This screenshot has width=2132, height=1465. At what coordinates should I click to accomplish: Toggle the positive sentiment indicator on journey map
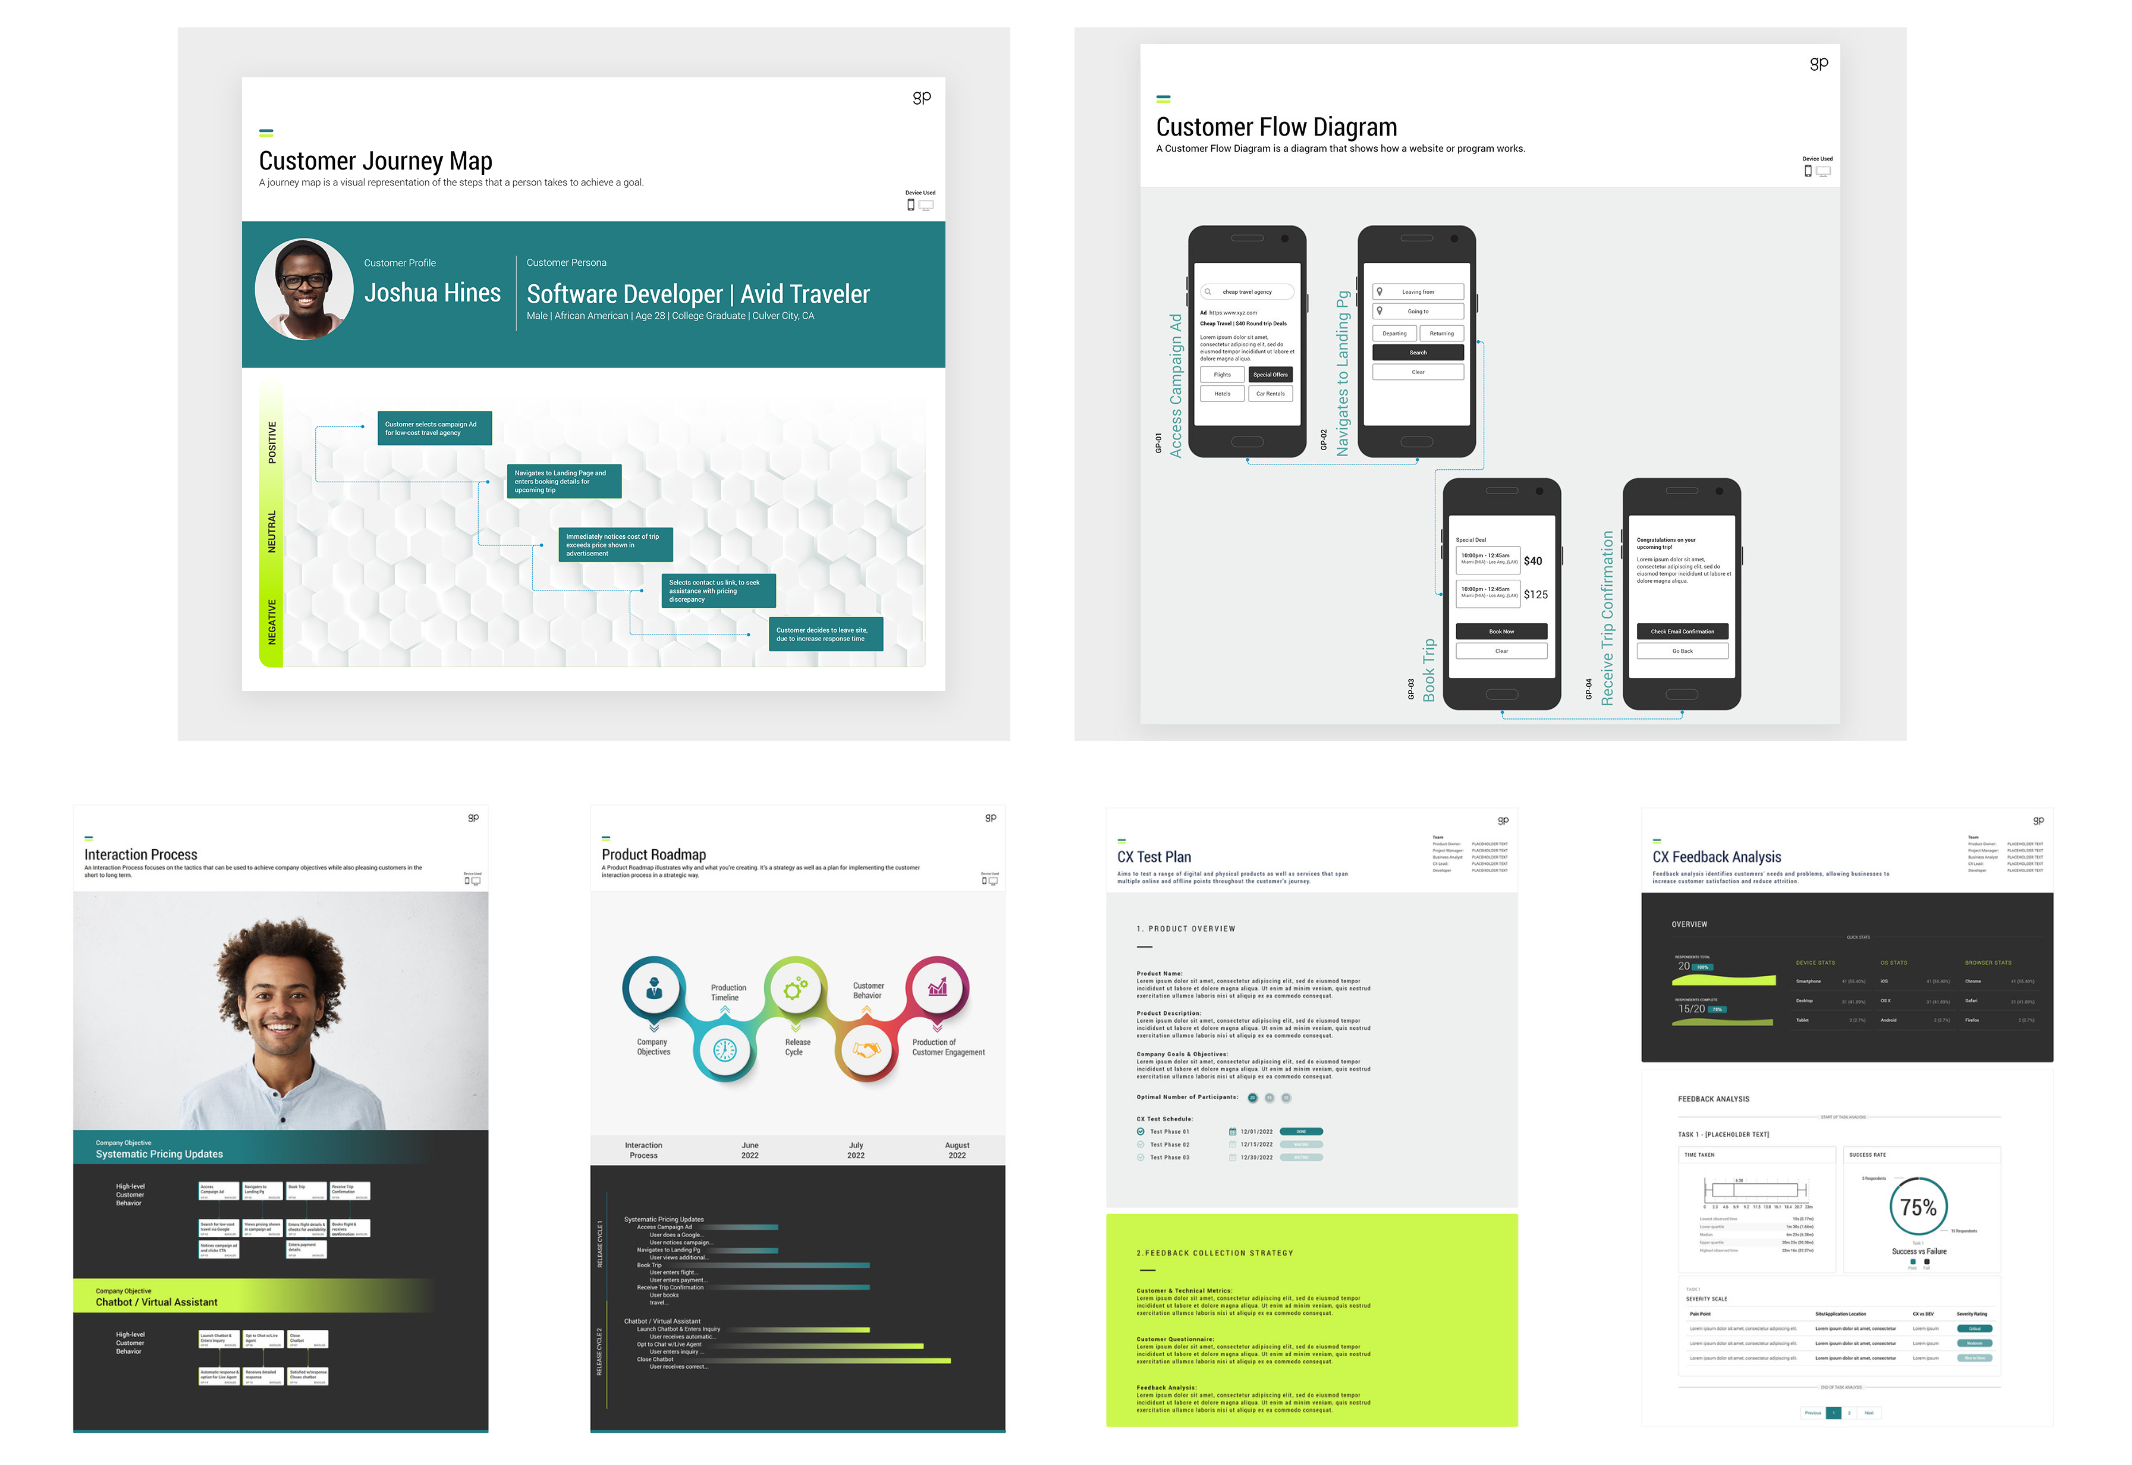[275, 438]
